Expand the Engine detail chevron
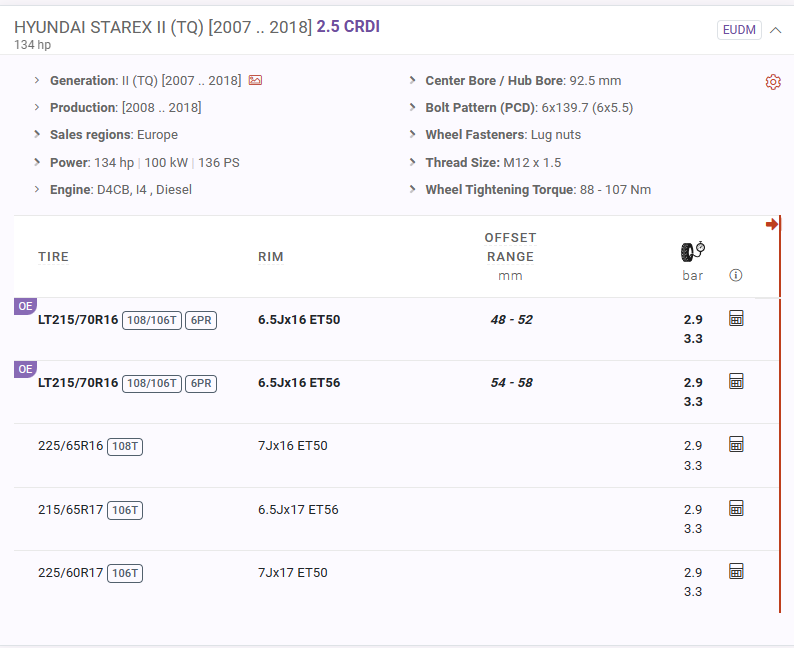794x648 pixels. coord(37,189)
